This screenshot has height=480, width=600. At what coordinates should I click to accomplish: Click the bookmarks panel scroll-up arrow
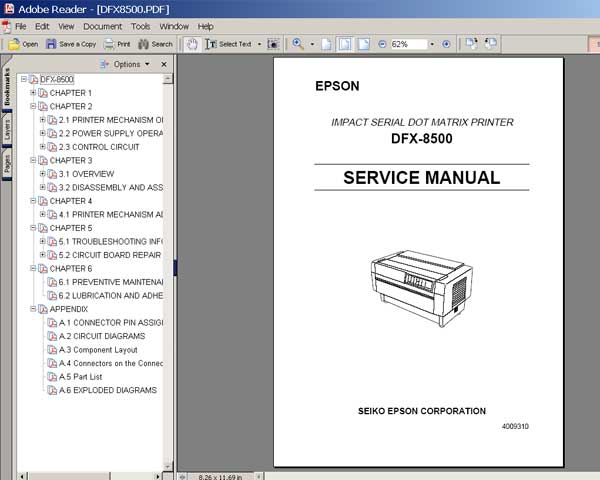point(168,79)
